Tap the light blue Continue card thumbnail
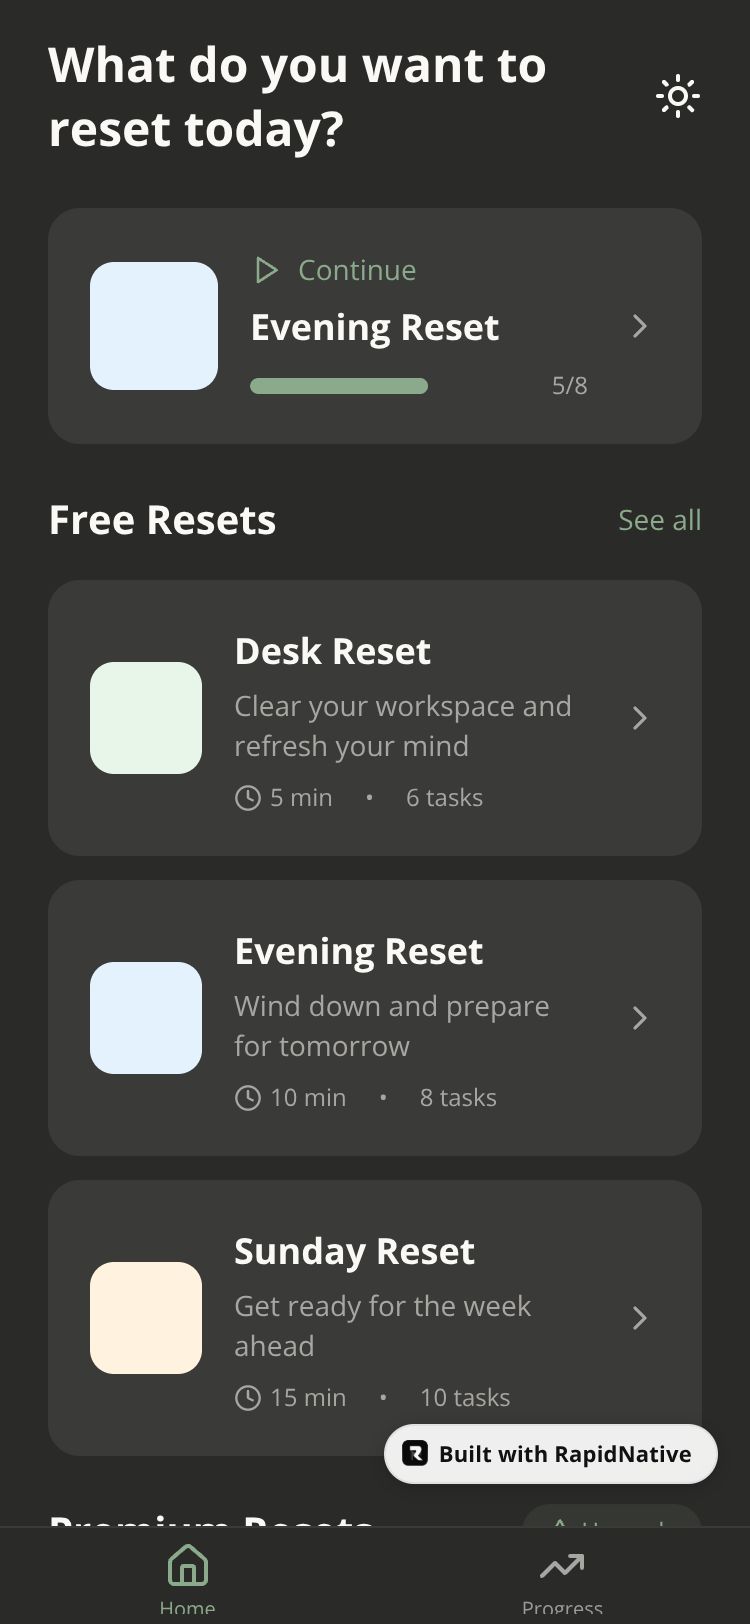This screenshot has height=1624, width=750. [x=154, y=326]
